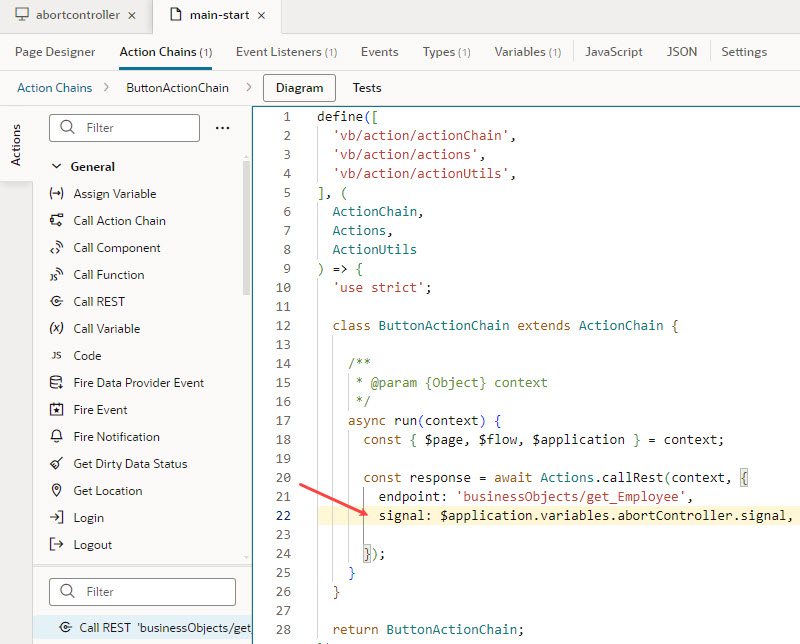Image resolution: width=800 pixels, height=644 pixels.
Task: Click 'async run(context)' on line 17
Action: point(417,420)
